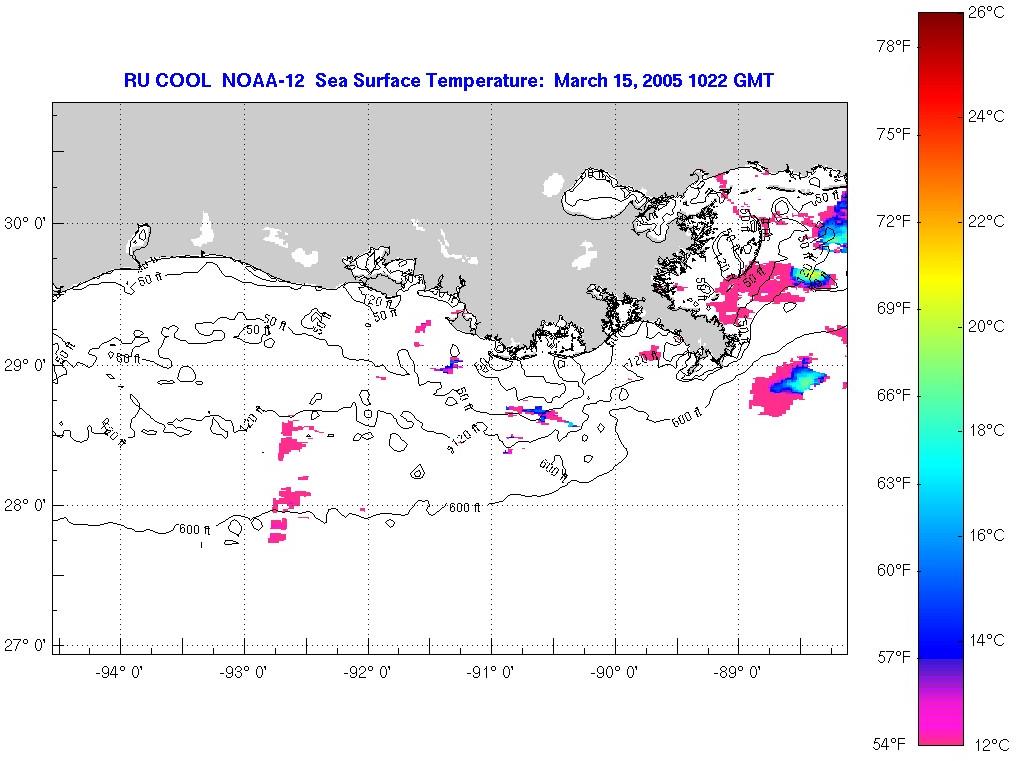Click the '57°F' colorbar label

click(x=894, y=657)
